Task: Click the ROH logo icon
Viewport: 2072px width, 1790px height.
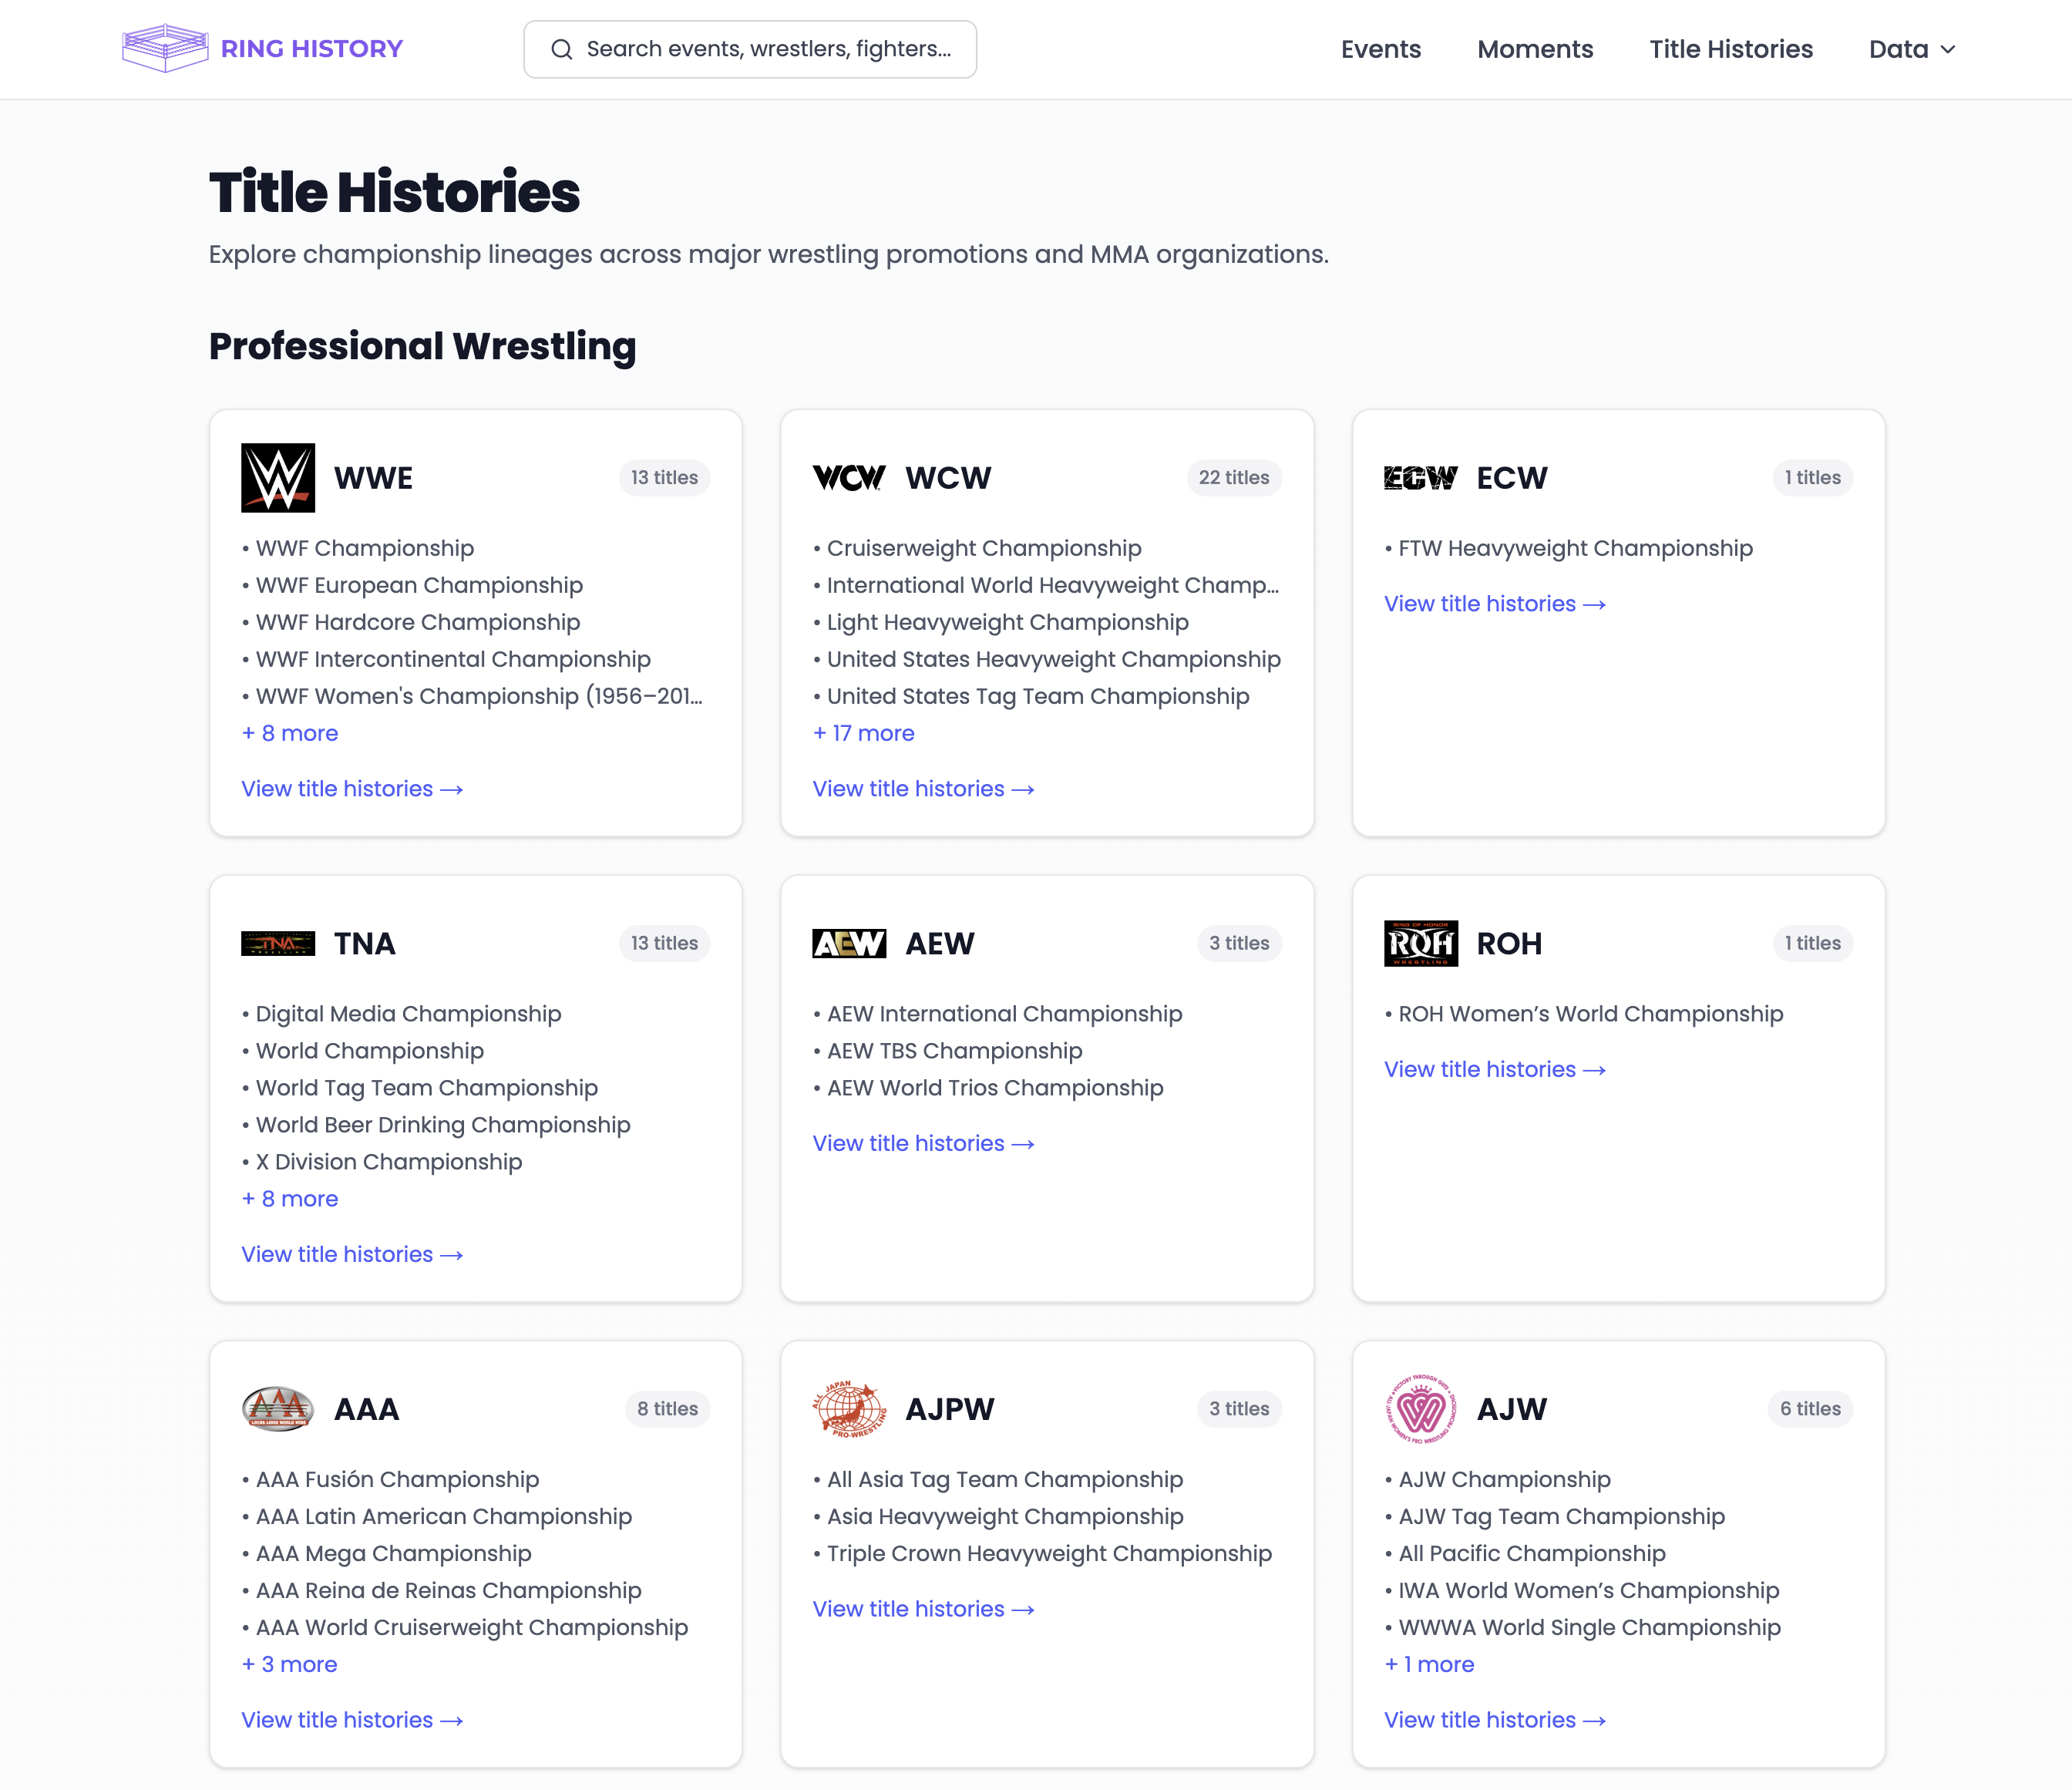Action: click(1421, 942)
